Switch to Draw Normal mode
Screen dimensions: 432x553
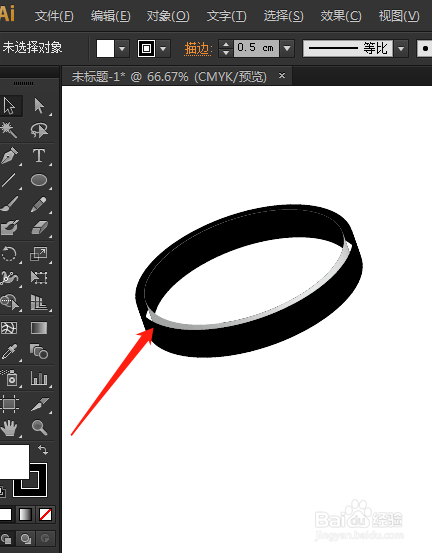(x=6, y=539)
